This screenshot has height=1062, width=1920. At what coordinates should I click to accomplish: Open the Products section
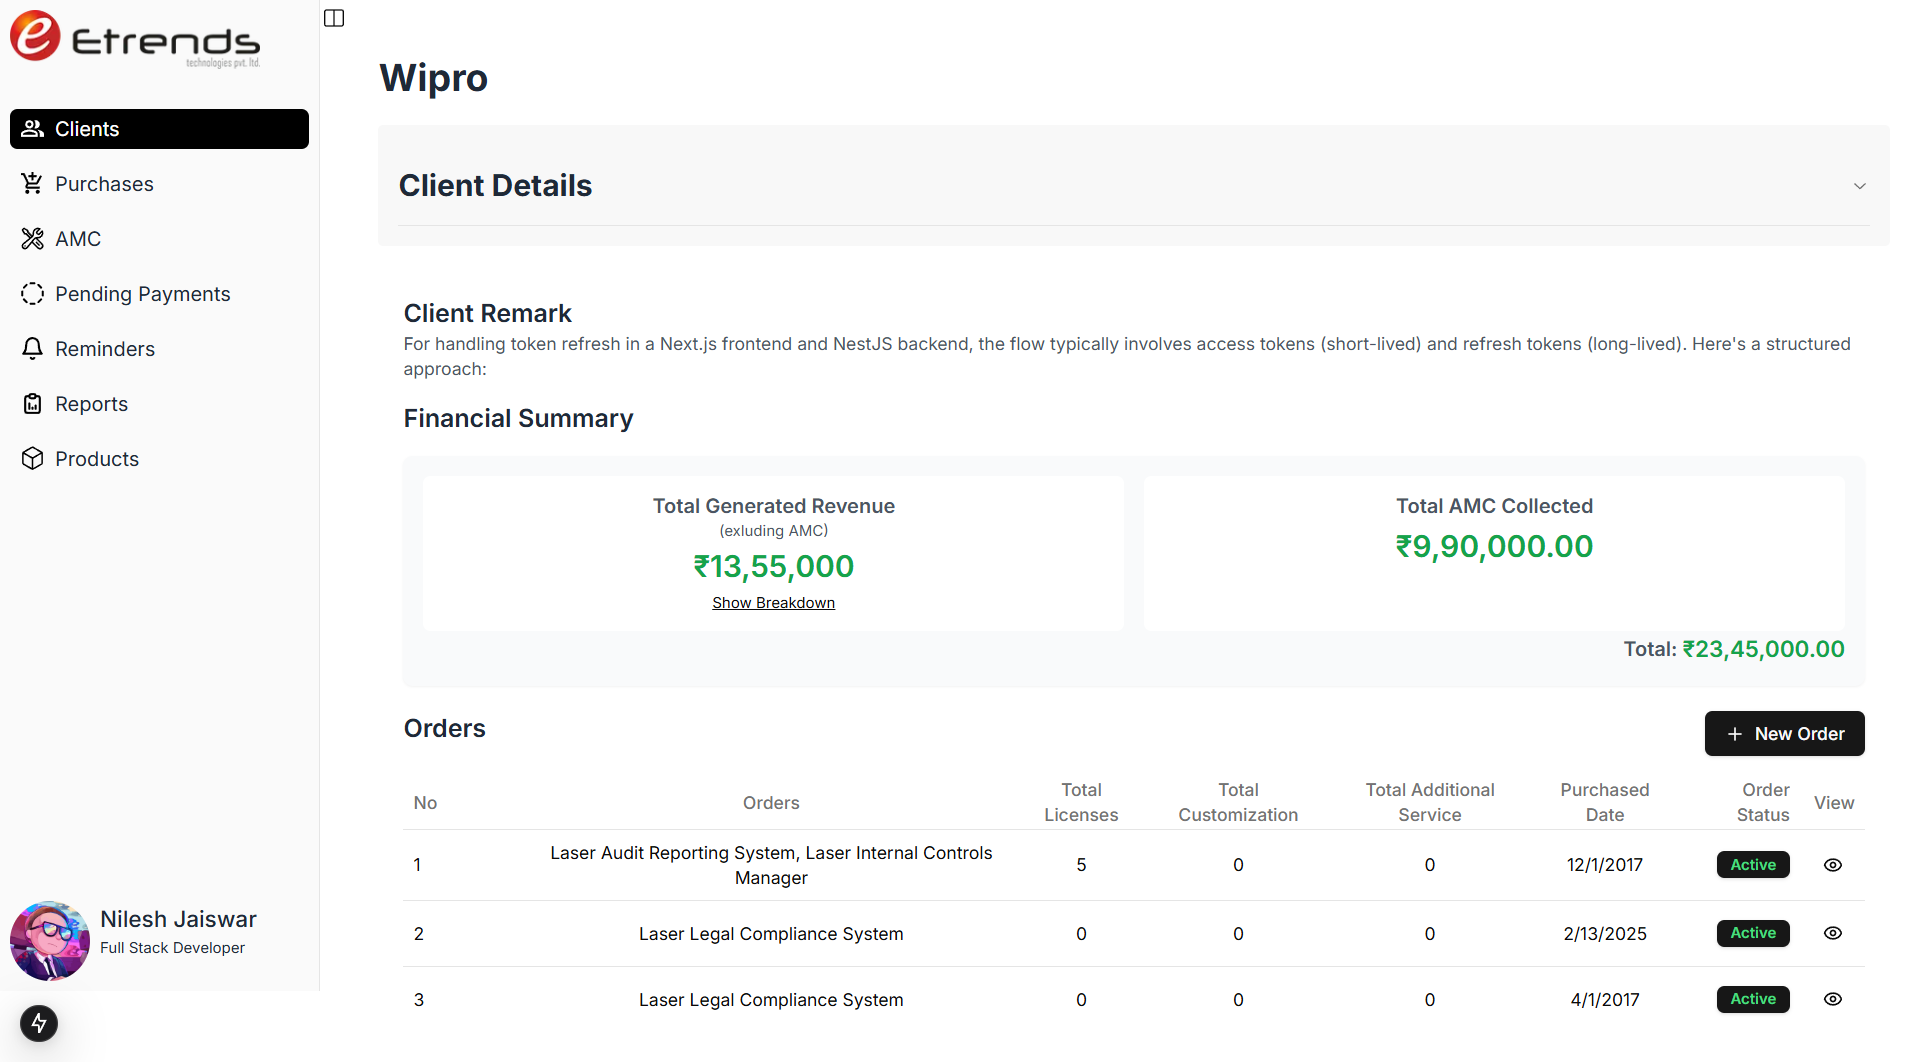coord(159,459)
